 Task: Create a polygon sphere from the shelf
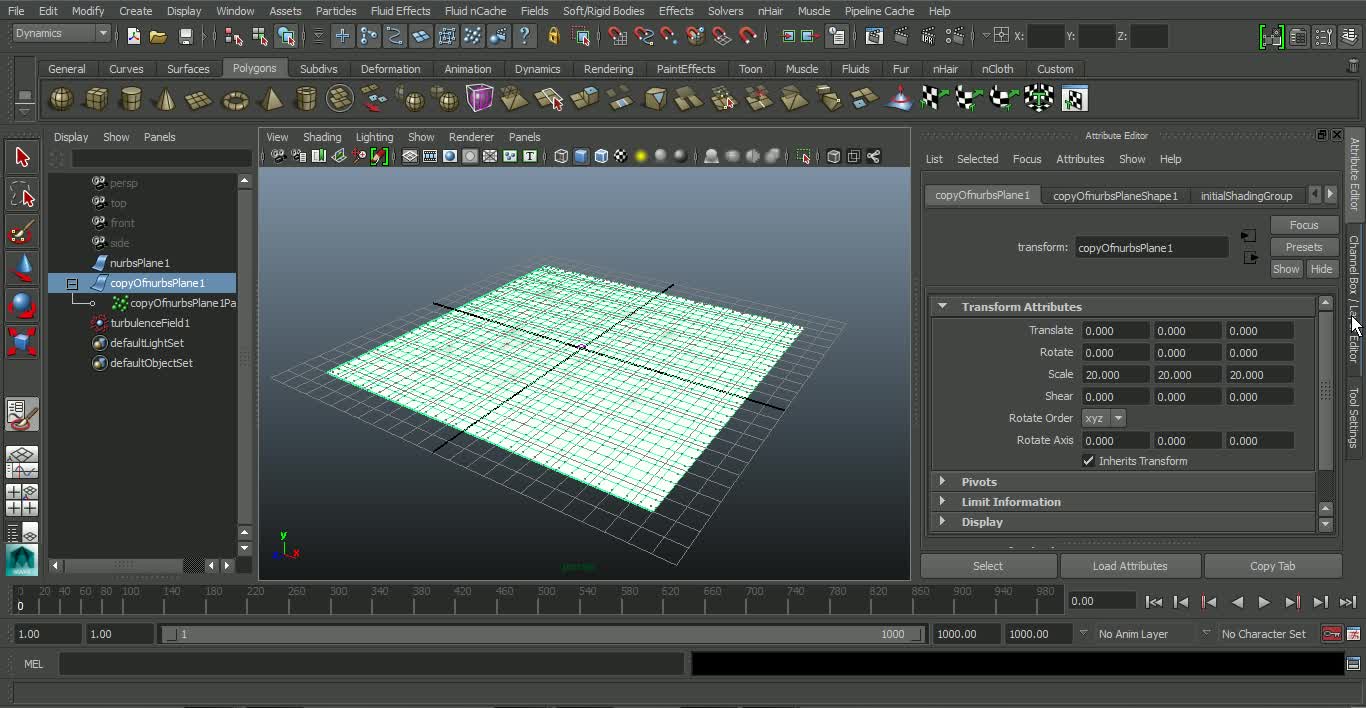(x=62, y=99)
